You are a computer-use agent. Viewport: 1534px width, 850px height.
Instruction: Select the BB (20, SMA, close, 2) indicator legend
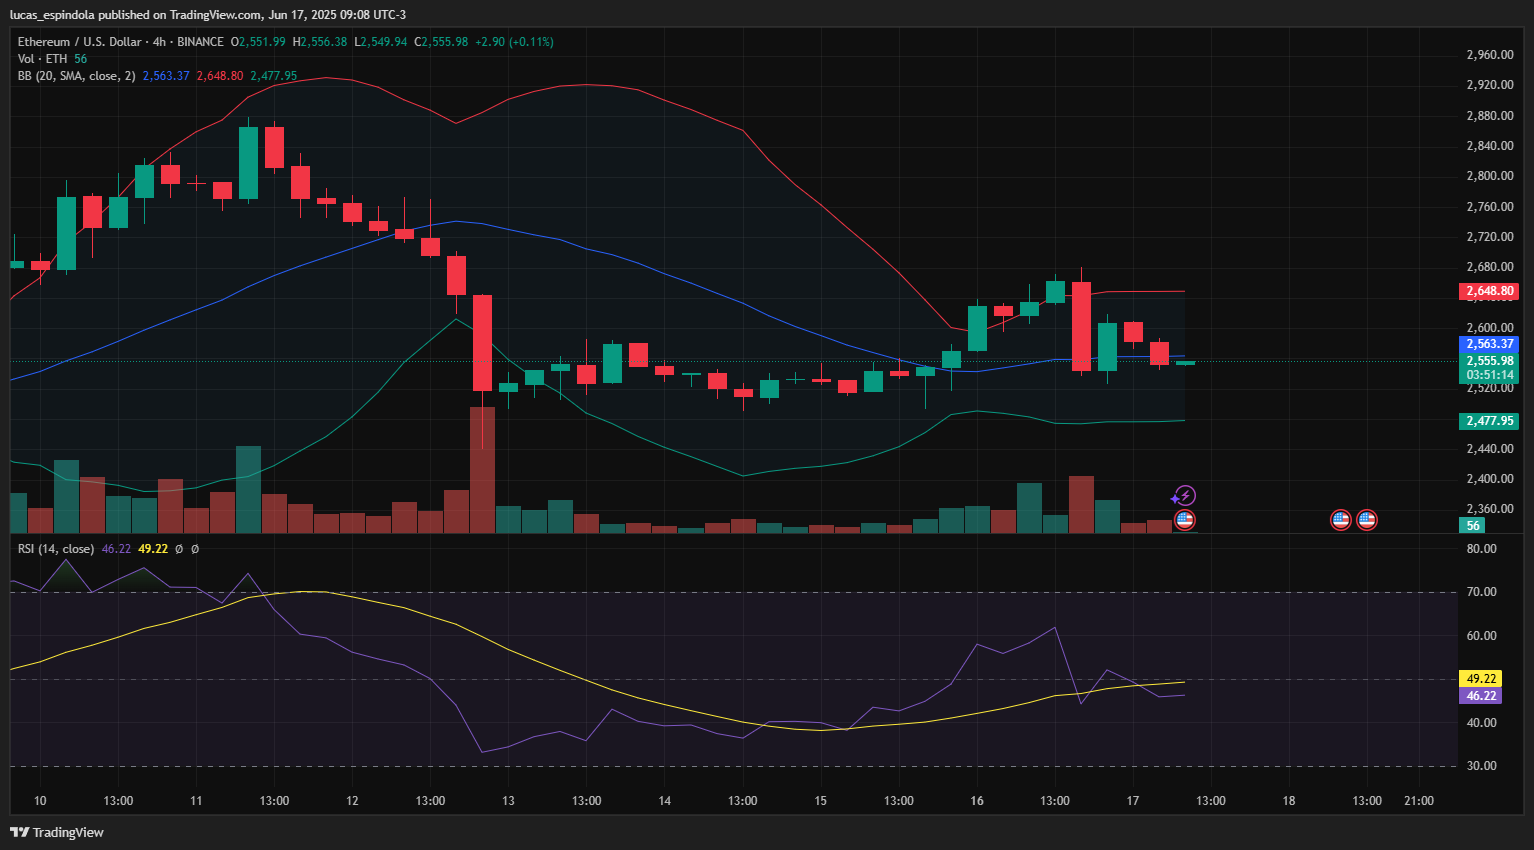[76, 76]
